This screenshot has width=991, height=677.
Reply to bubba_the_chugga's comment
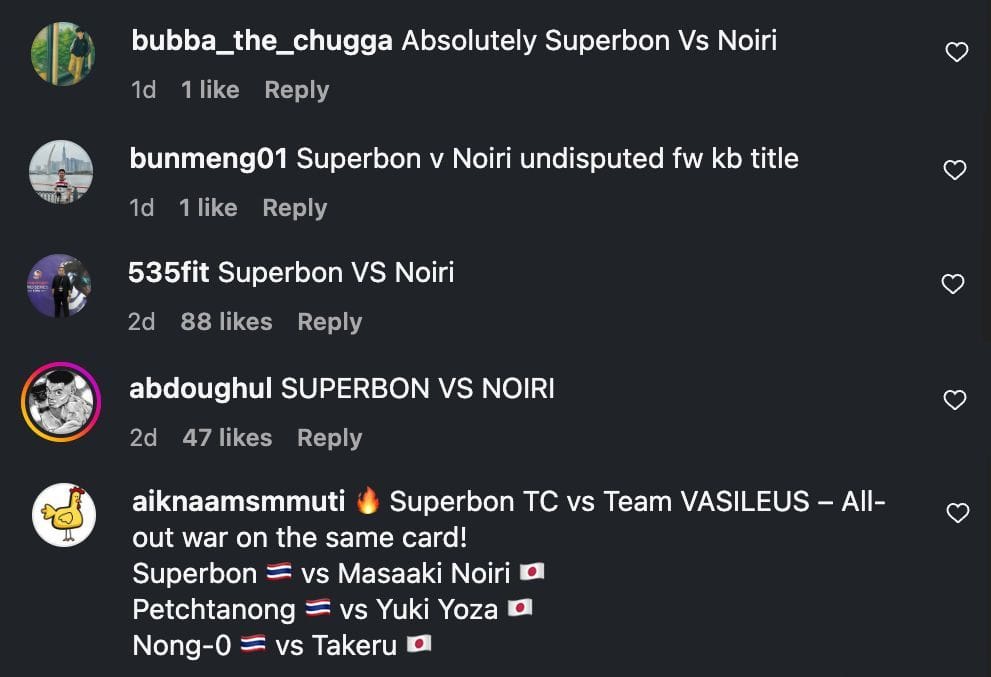296,90
